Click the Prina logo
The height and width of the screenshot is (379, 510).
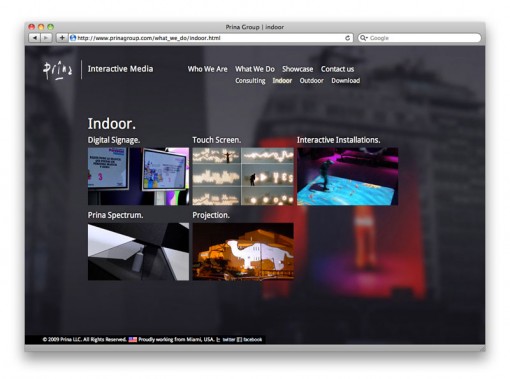[x=58, y=70]
